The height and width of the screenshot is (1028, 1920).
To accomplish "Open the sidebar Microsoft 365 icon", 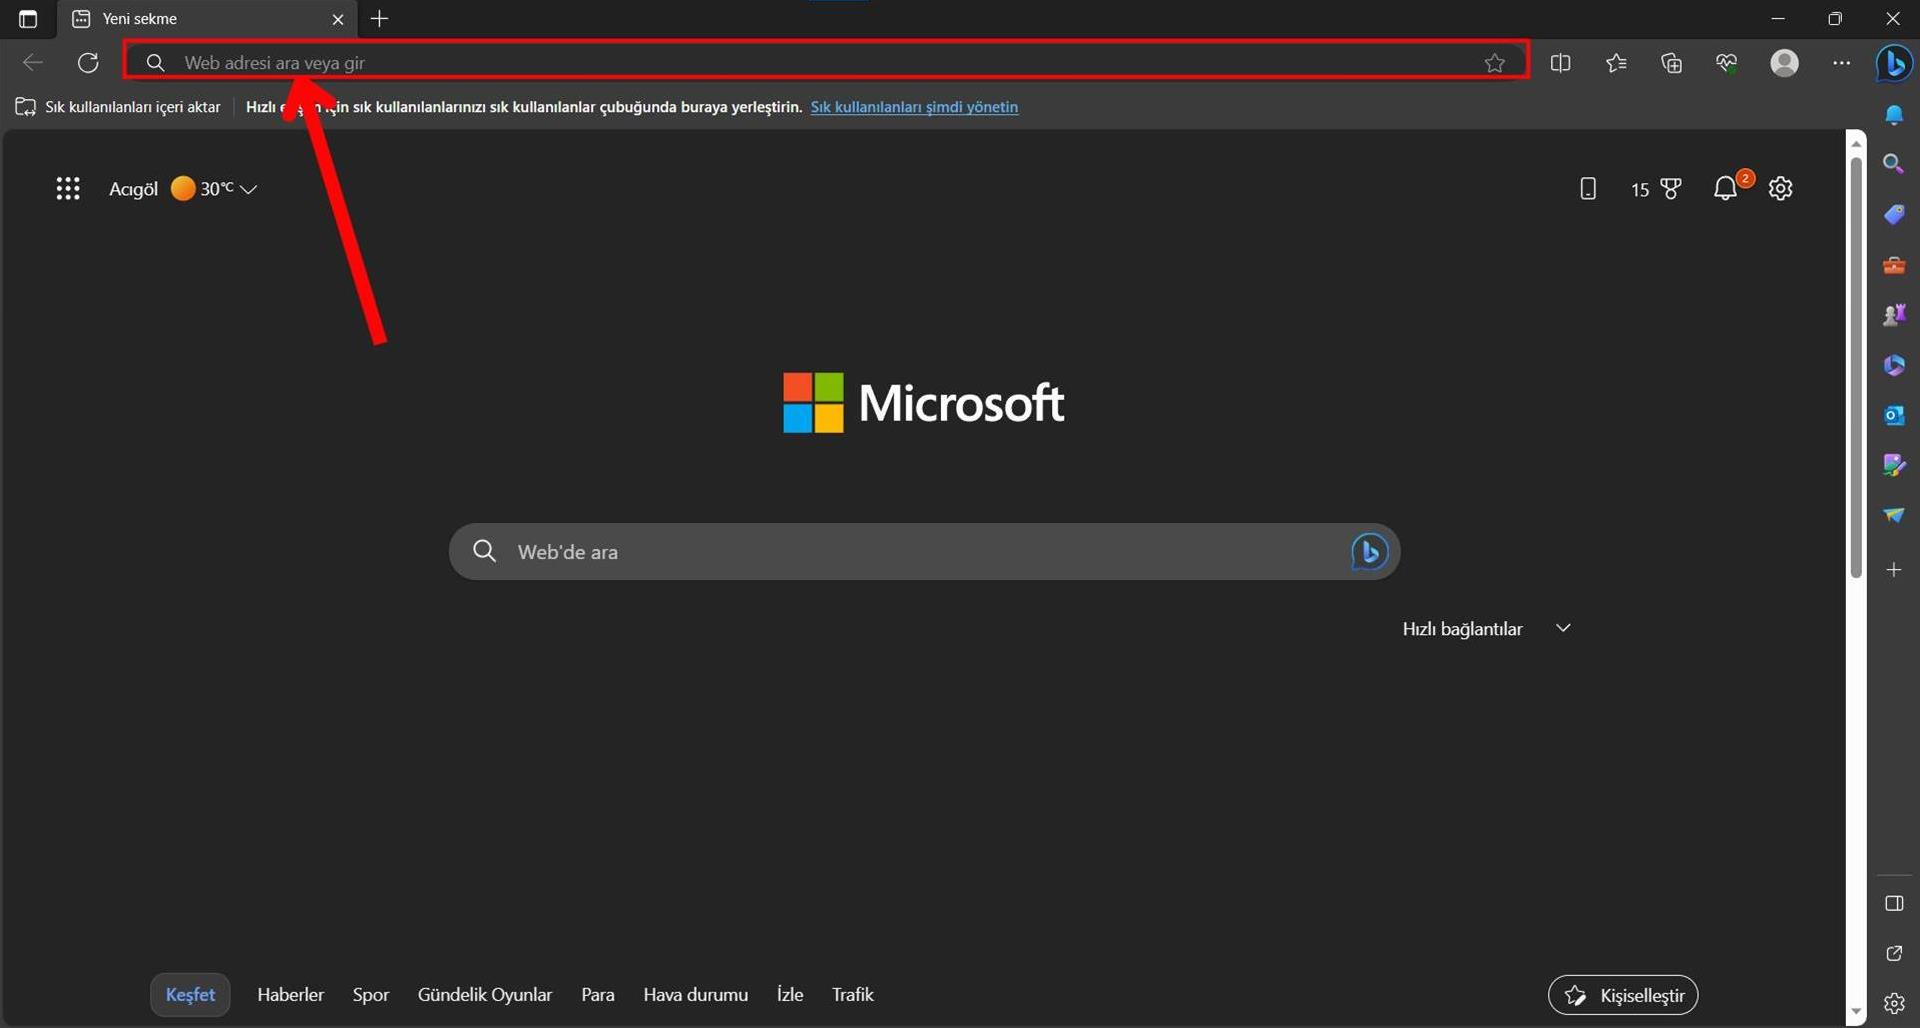I will tap(1894, 366).
